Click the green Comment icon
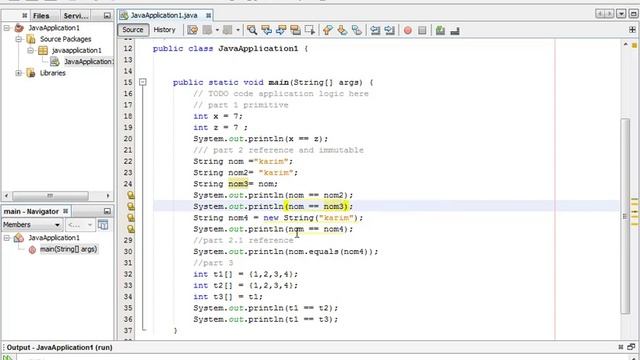The image size is (640, 360). [440, 30]
